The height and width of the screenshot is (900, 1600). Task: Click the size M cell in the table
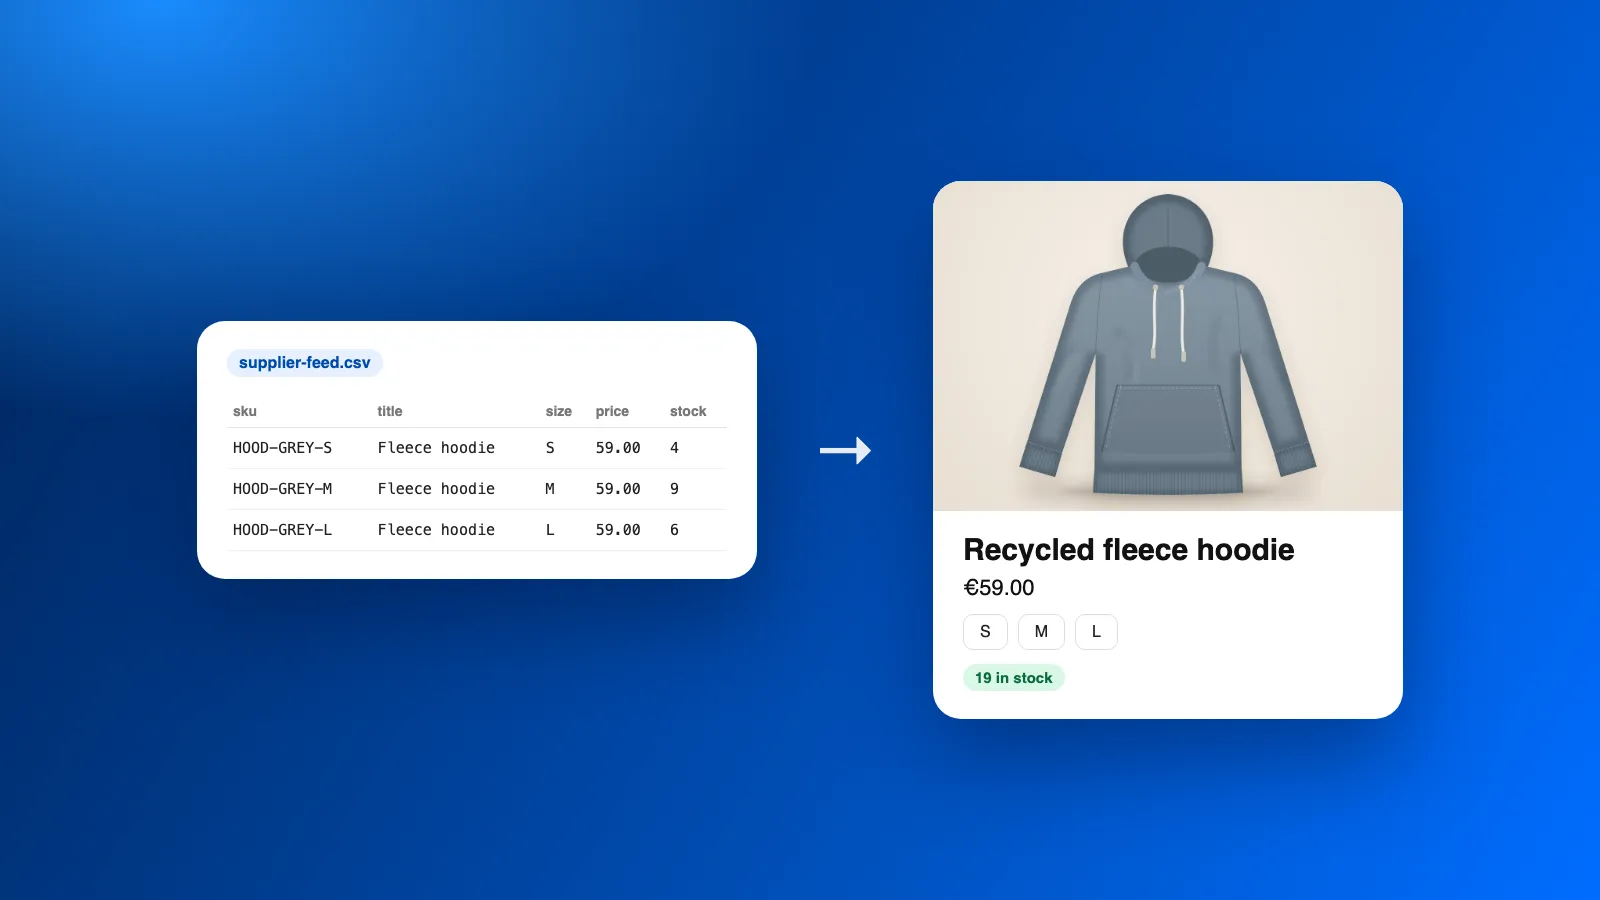pyautogui.click(x=550, y=489)
